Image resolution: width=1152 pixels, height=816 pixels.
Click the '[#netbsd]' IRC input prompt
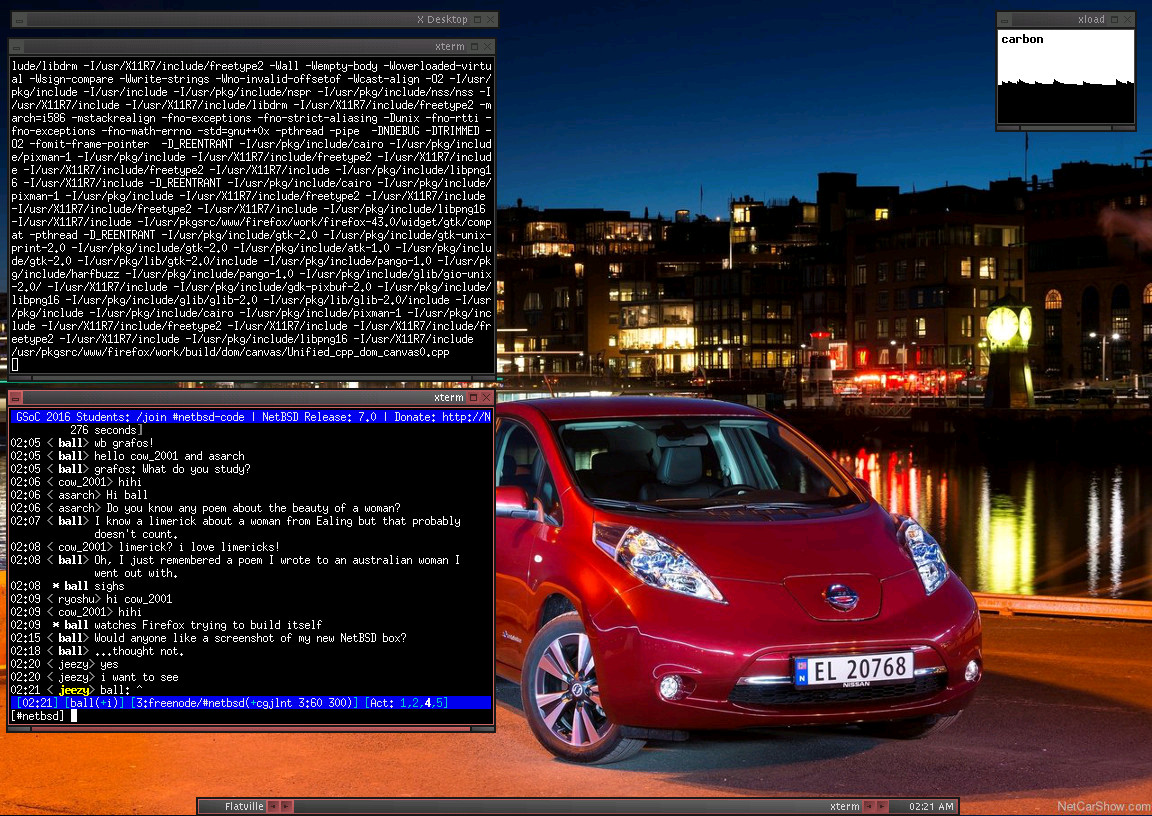coord(38,716)
